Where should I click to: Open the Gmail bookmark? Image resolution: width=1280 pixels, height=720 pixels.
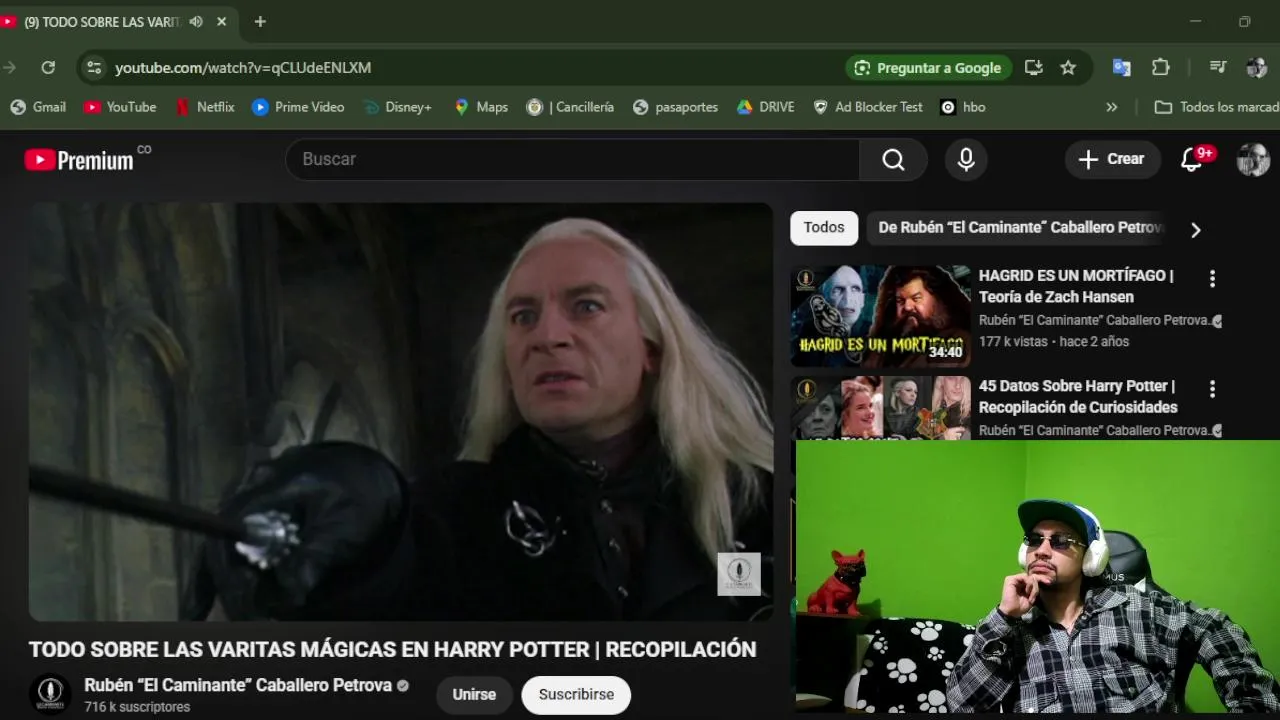pyautogui.click(x=38, y=107)
